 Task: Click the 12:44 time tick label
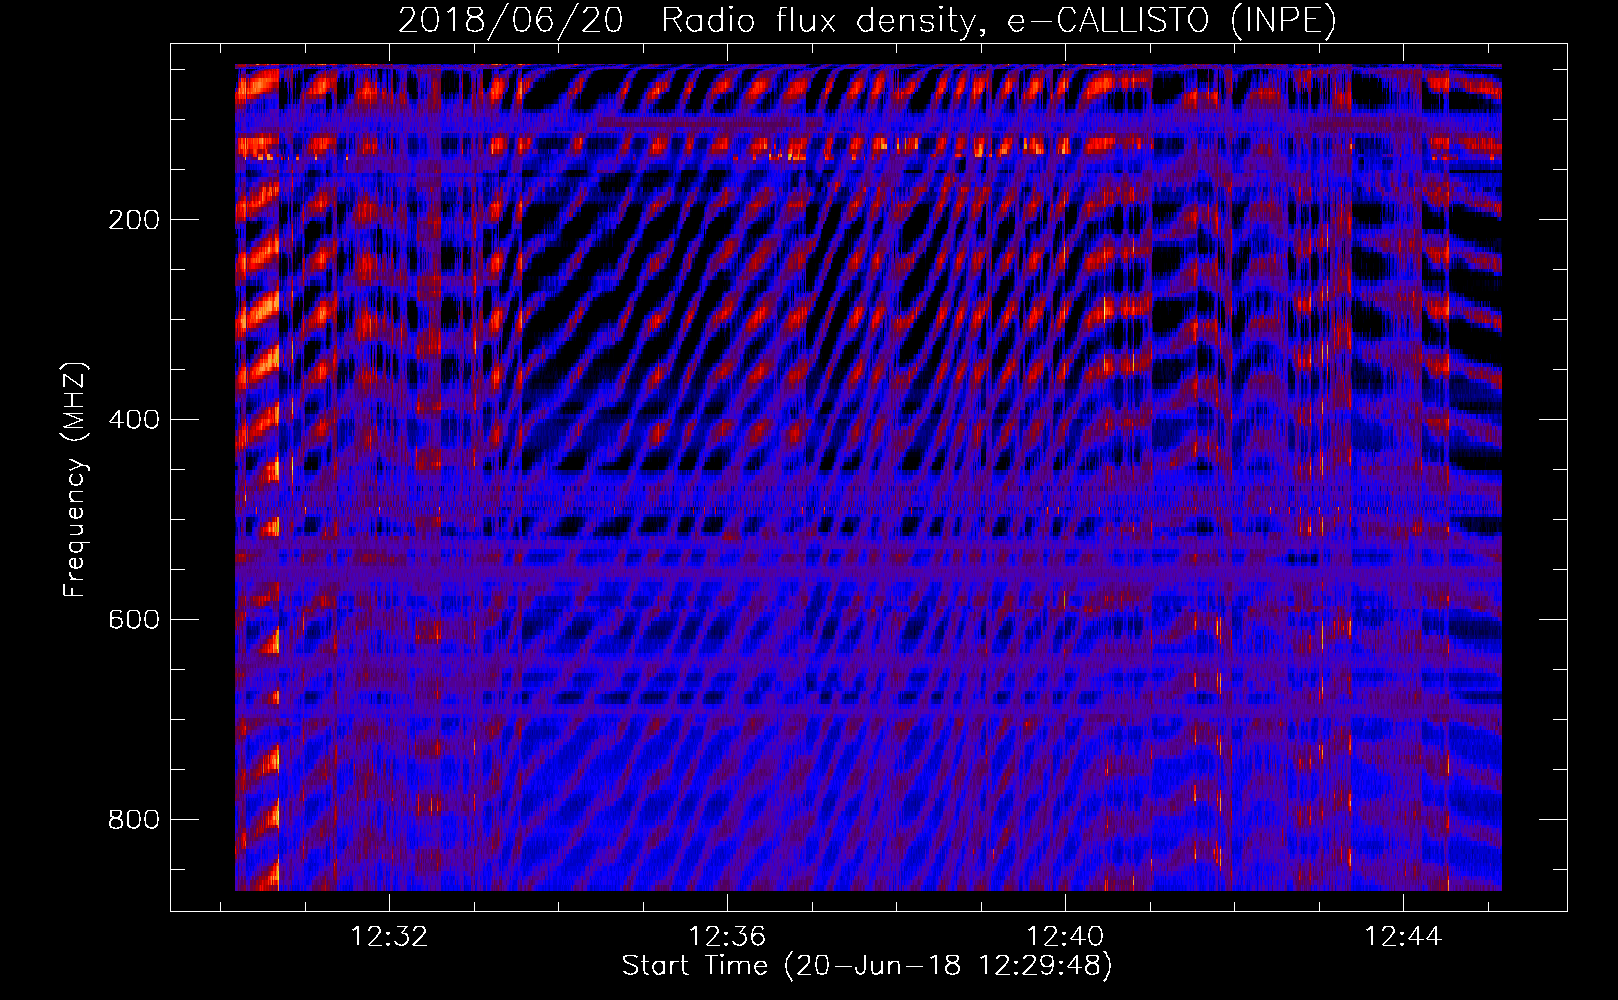click(1403, 936)
